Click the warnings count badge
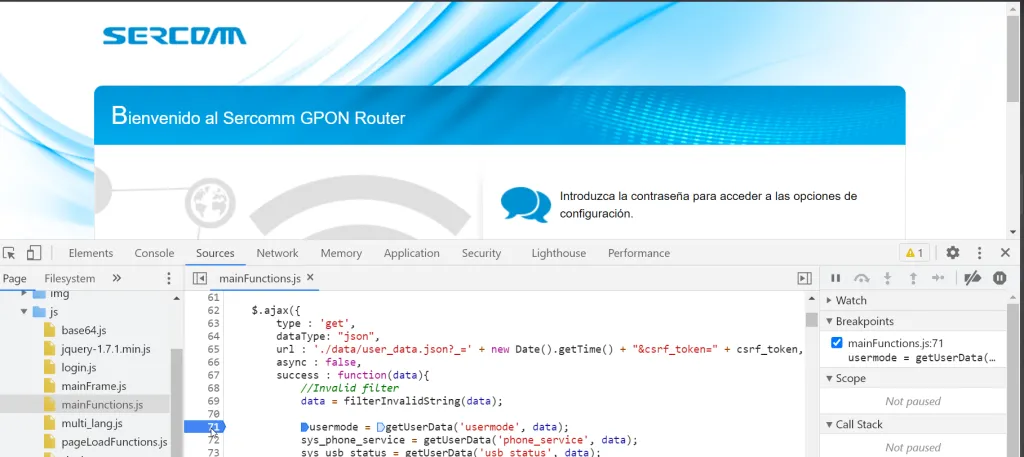 tap(914, 253)
